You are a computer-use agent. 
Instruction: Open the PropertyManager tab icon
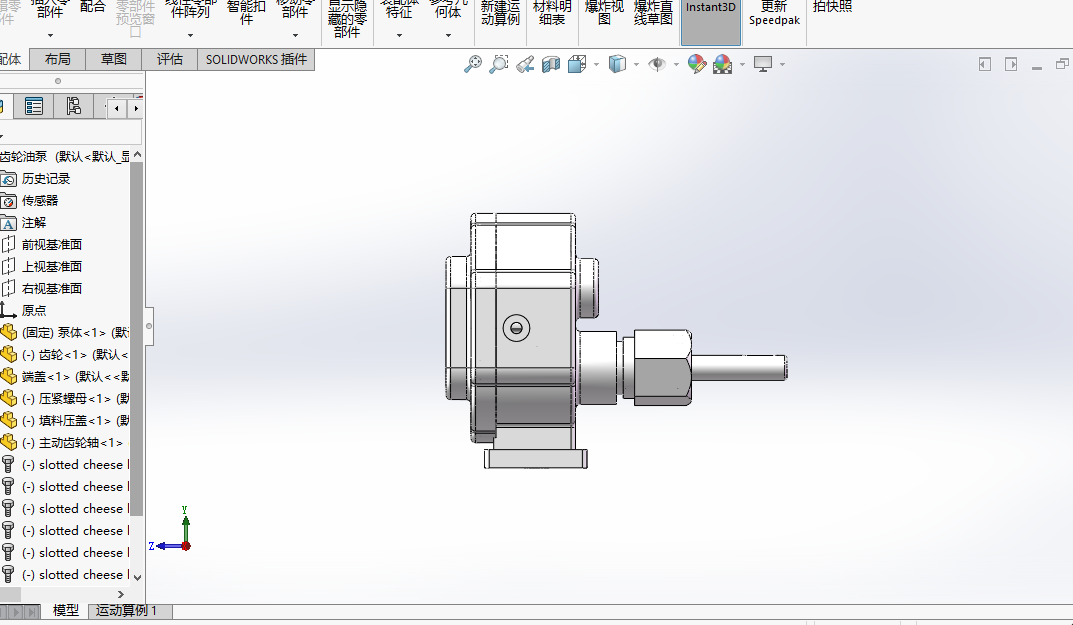tap(34, 107)
